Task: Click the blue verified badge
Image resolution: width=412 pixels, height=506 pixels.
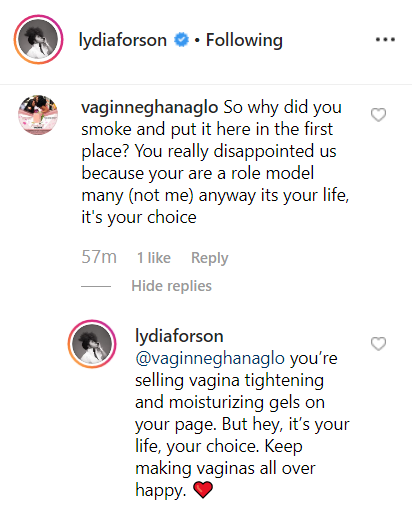Action: click(181, 40)
